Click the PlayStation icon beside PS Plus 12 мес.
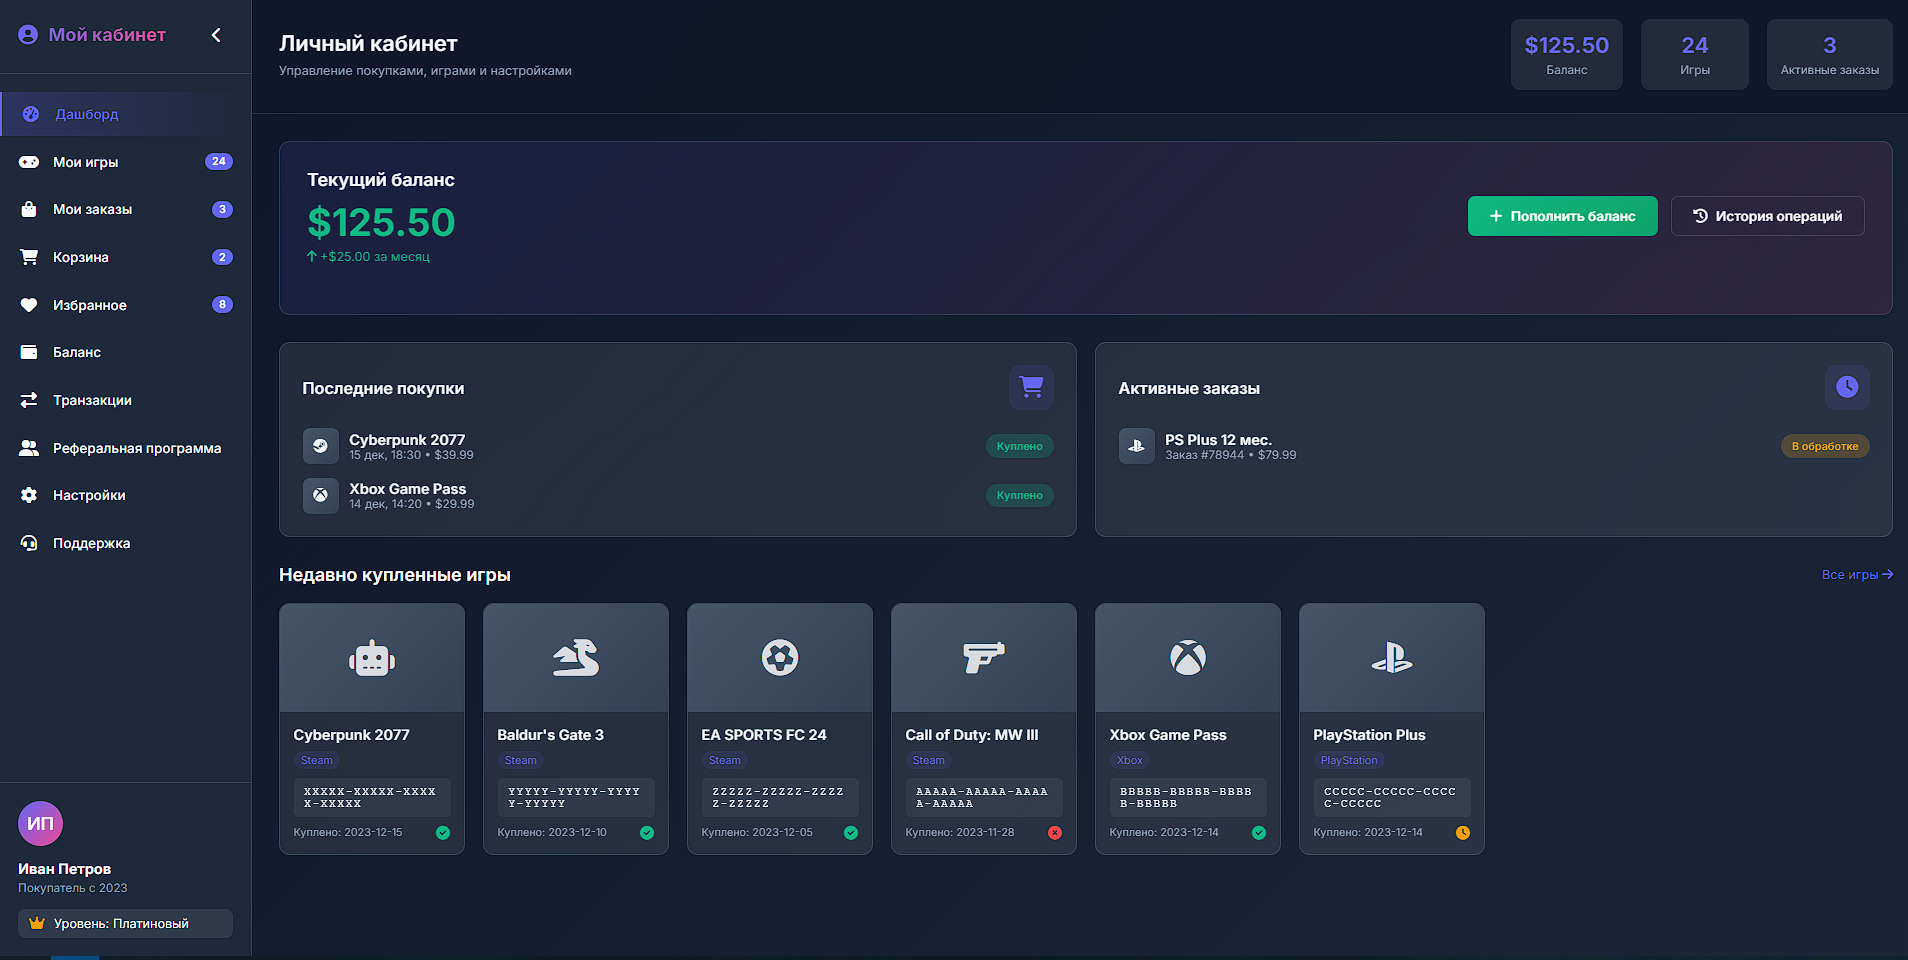The height and width of the screenshot is (960, 1908). (1136, 446)
